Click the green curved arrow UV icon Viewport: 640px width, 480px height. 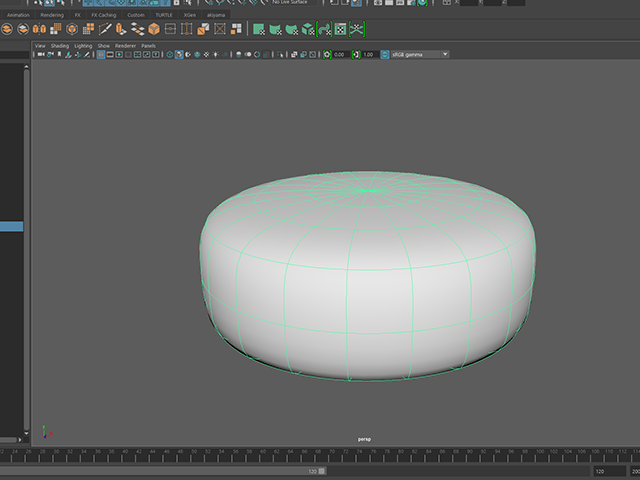[324, 29]
